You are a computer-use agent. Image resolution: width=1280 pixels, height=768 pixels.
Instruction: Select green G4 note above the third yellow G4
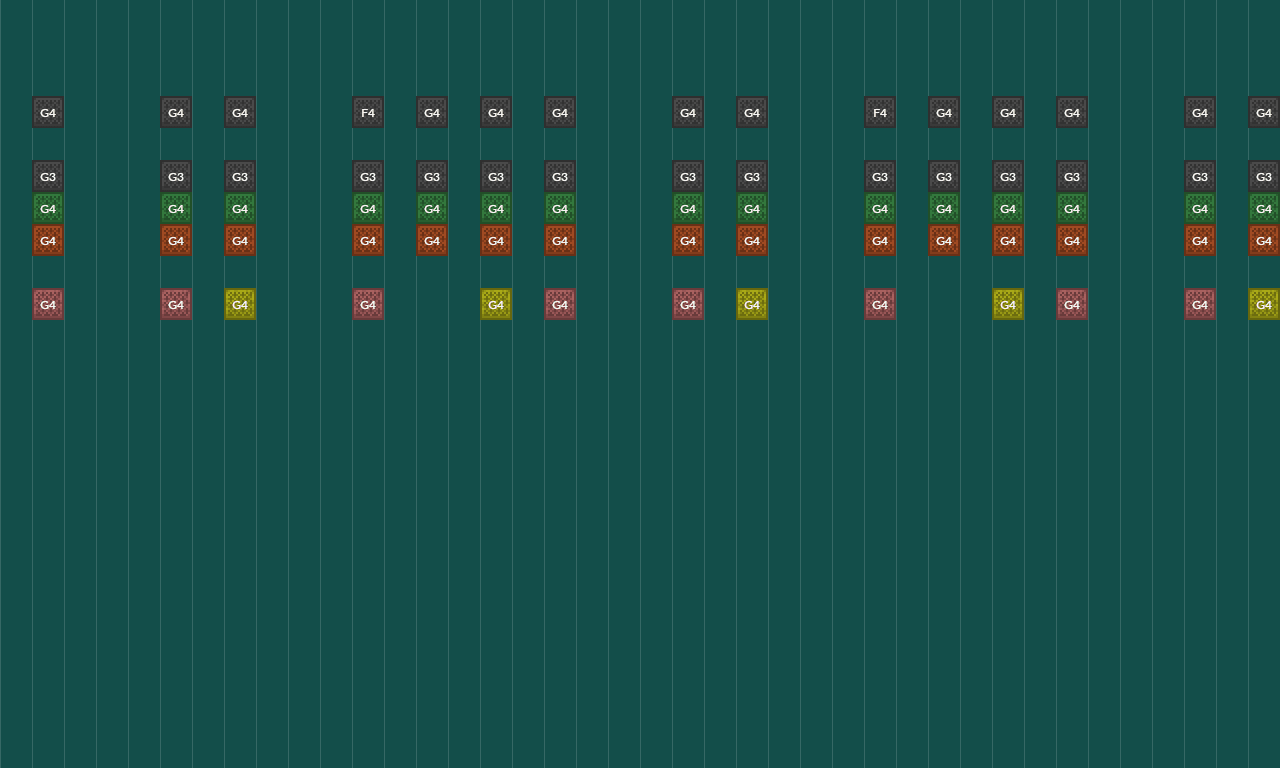(x=752, y=208)
